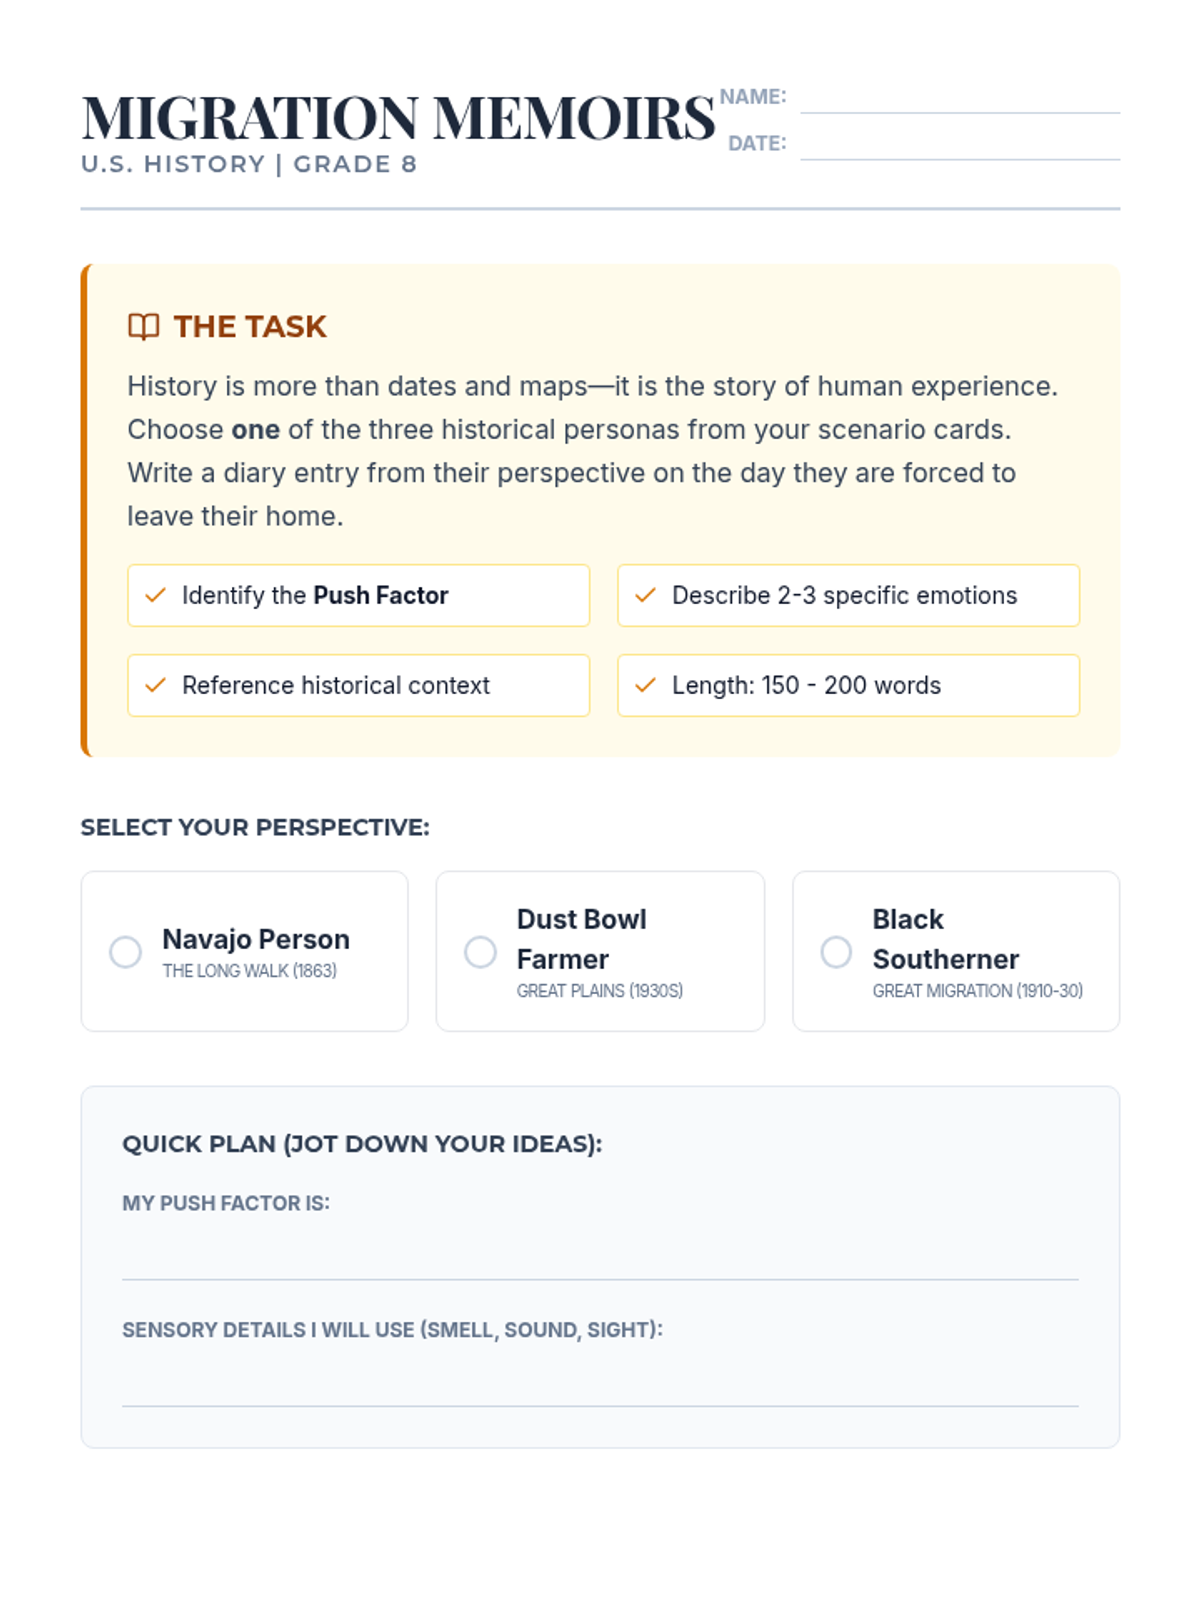Click the Navajo Person card title
1200x1600 pixels.
click(x=256, y=939)
